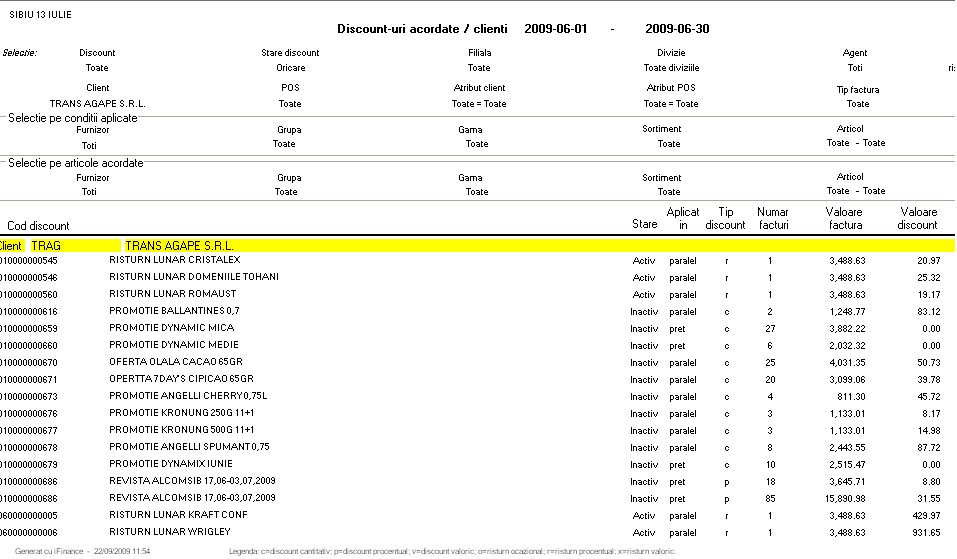957x559 pixels.
Task: Select row 'PROMOTIE BALLANTINES 0,7'
Action: pos(477,312)
